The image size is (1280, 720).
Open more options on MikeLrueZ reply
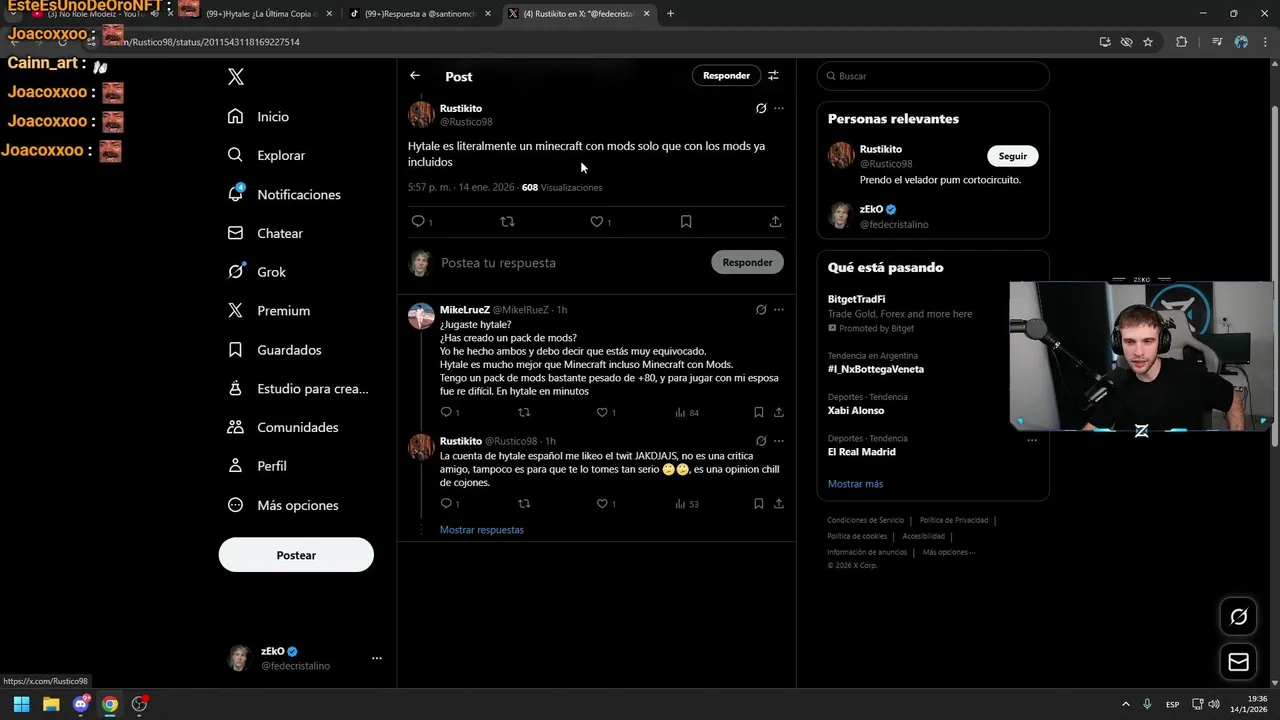click(779, 310)
